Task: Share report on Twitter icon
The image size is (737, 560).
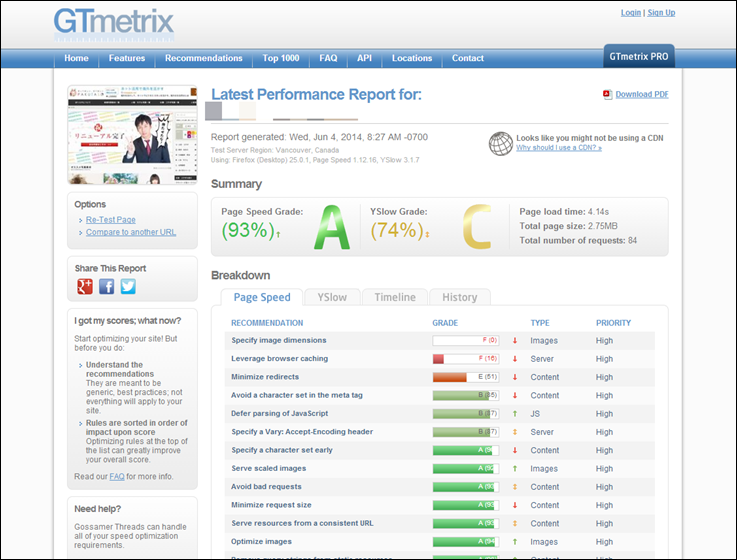Action: [x=128, y=286]
